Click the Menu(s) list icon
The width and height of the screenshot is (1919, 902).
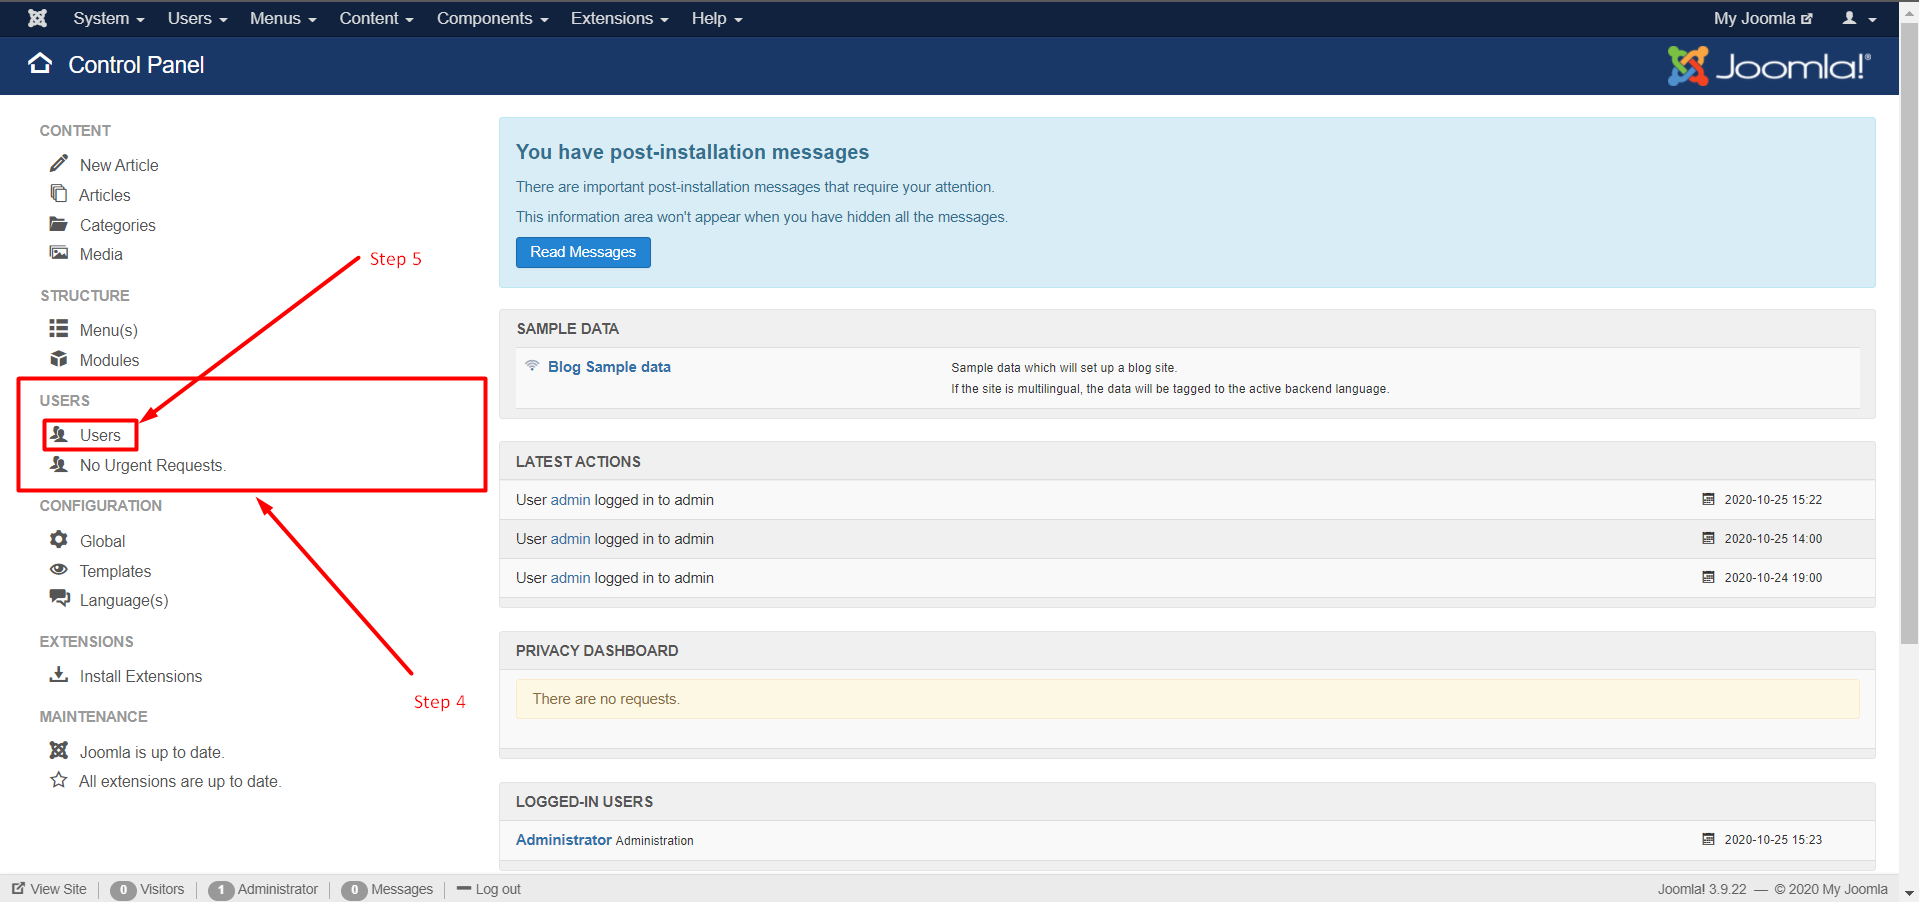pos(59,328)
